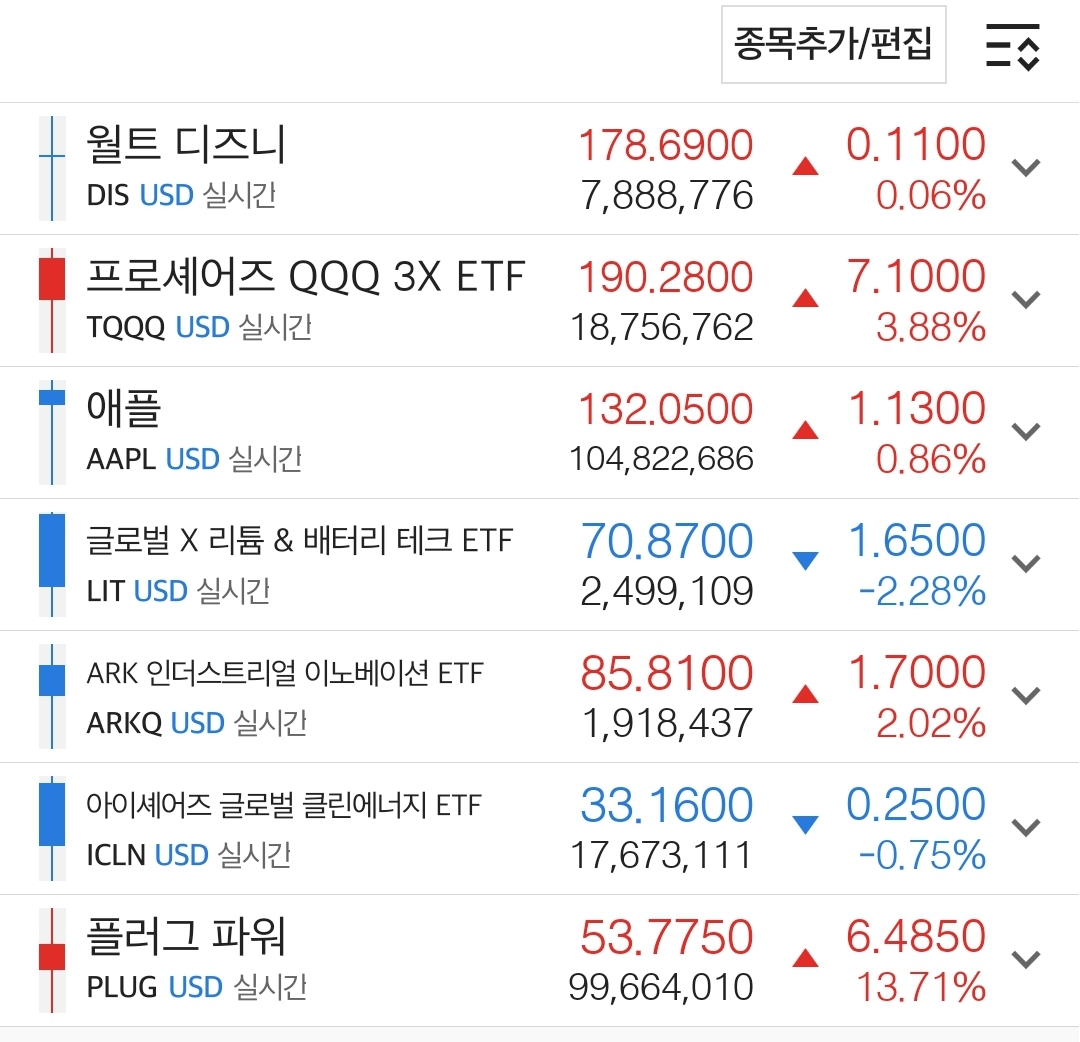Click the AAPL candlestick chart icon
Viewport: 1080px width, 1042px height.
click(52, 432)
